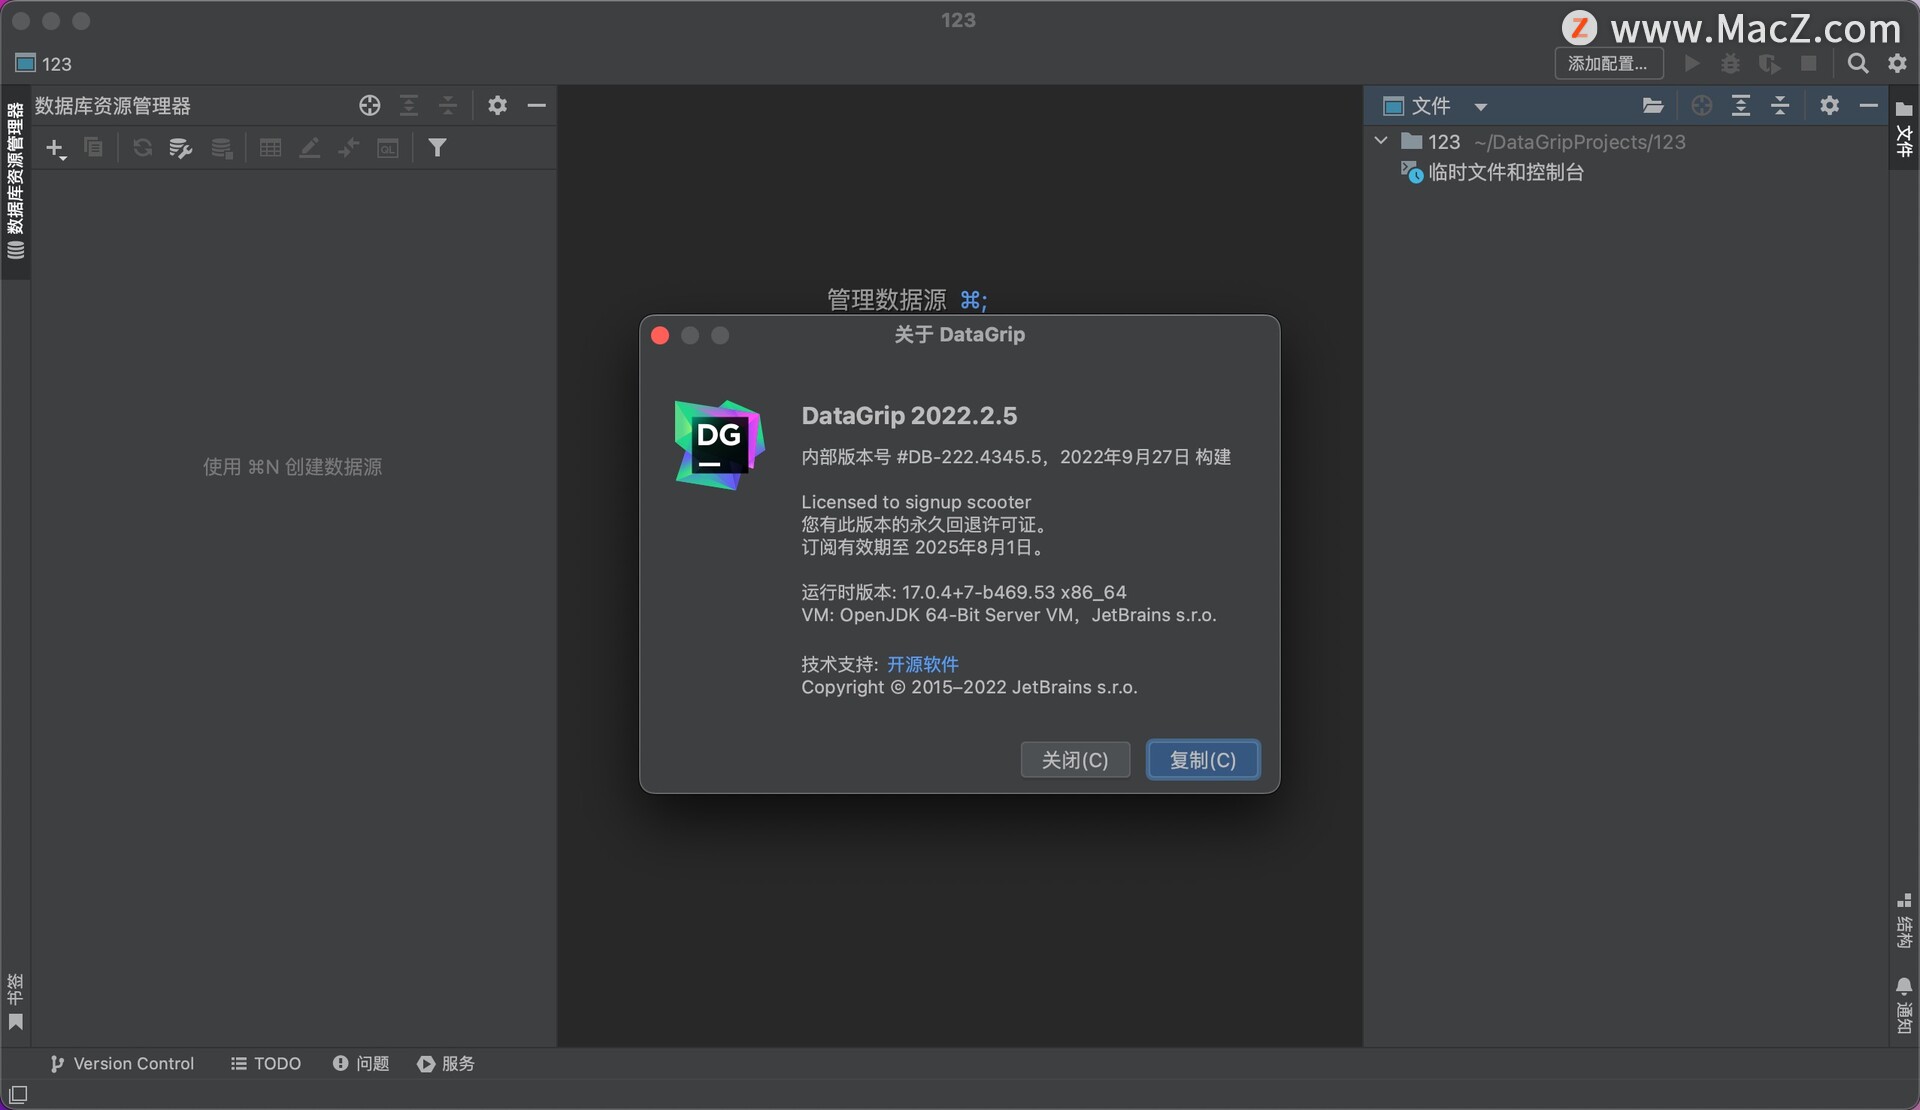Hide the Files panel with minus icon
Screen dimensions: 1920x1110
[1868, 105]
